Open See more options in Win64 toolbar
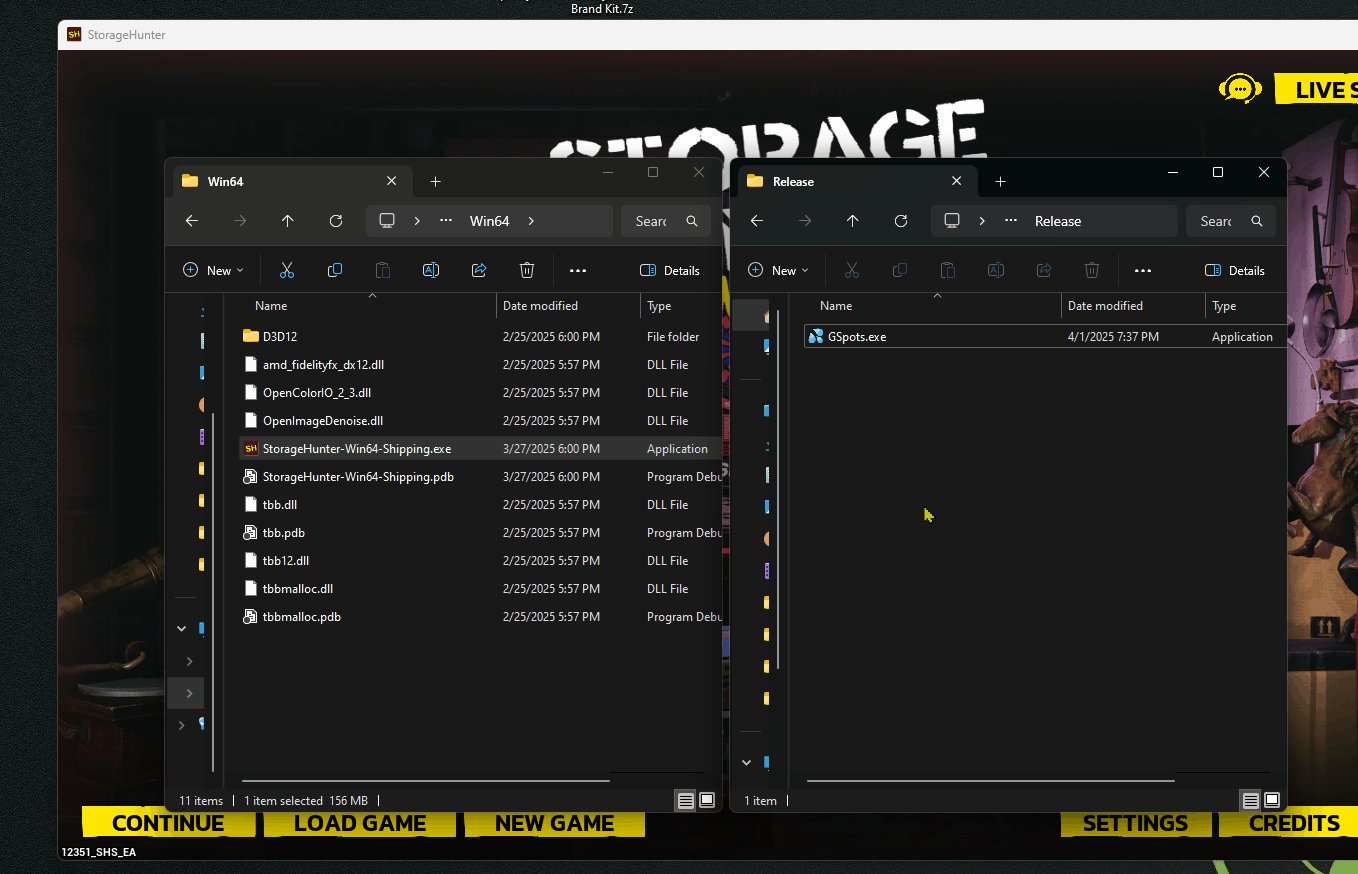Screen dimensions: 1358x874 click(x=578, y=270)
